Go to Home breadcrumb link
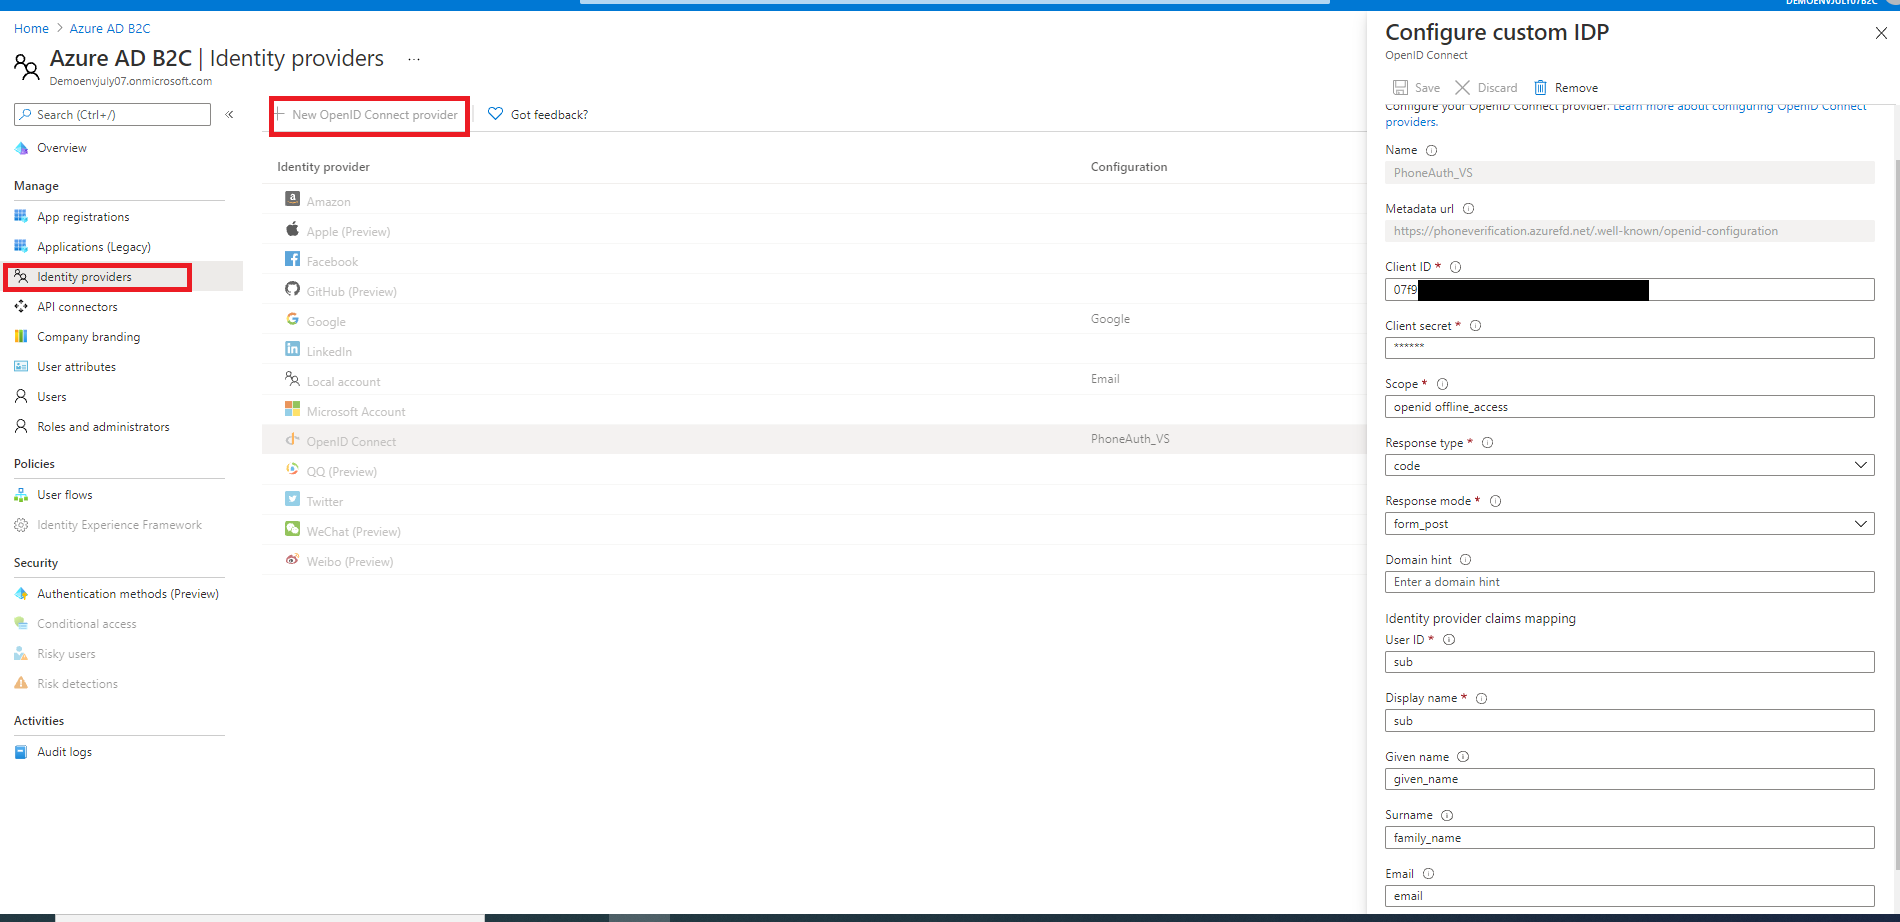 [31, 28]
